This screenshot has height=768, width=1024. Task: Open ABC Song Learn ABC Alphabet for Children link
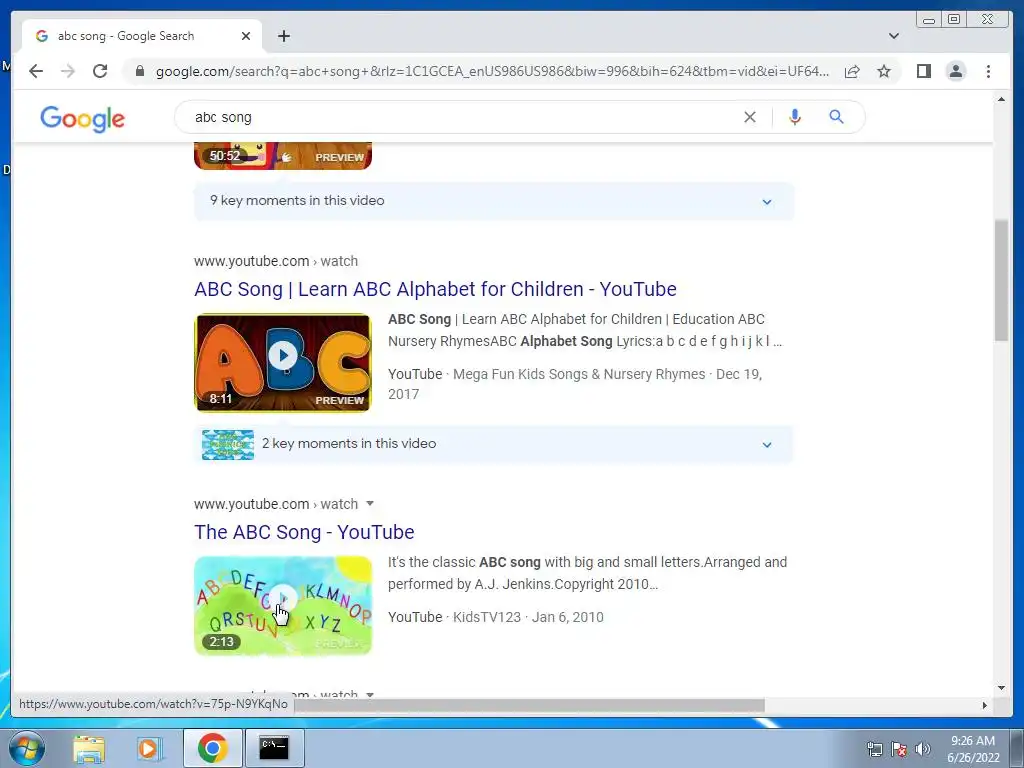coord(435,289)
